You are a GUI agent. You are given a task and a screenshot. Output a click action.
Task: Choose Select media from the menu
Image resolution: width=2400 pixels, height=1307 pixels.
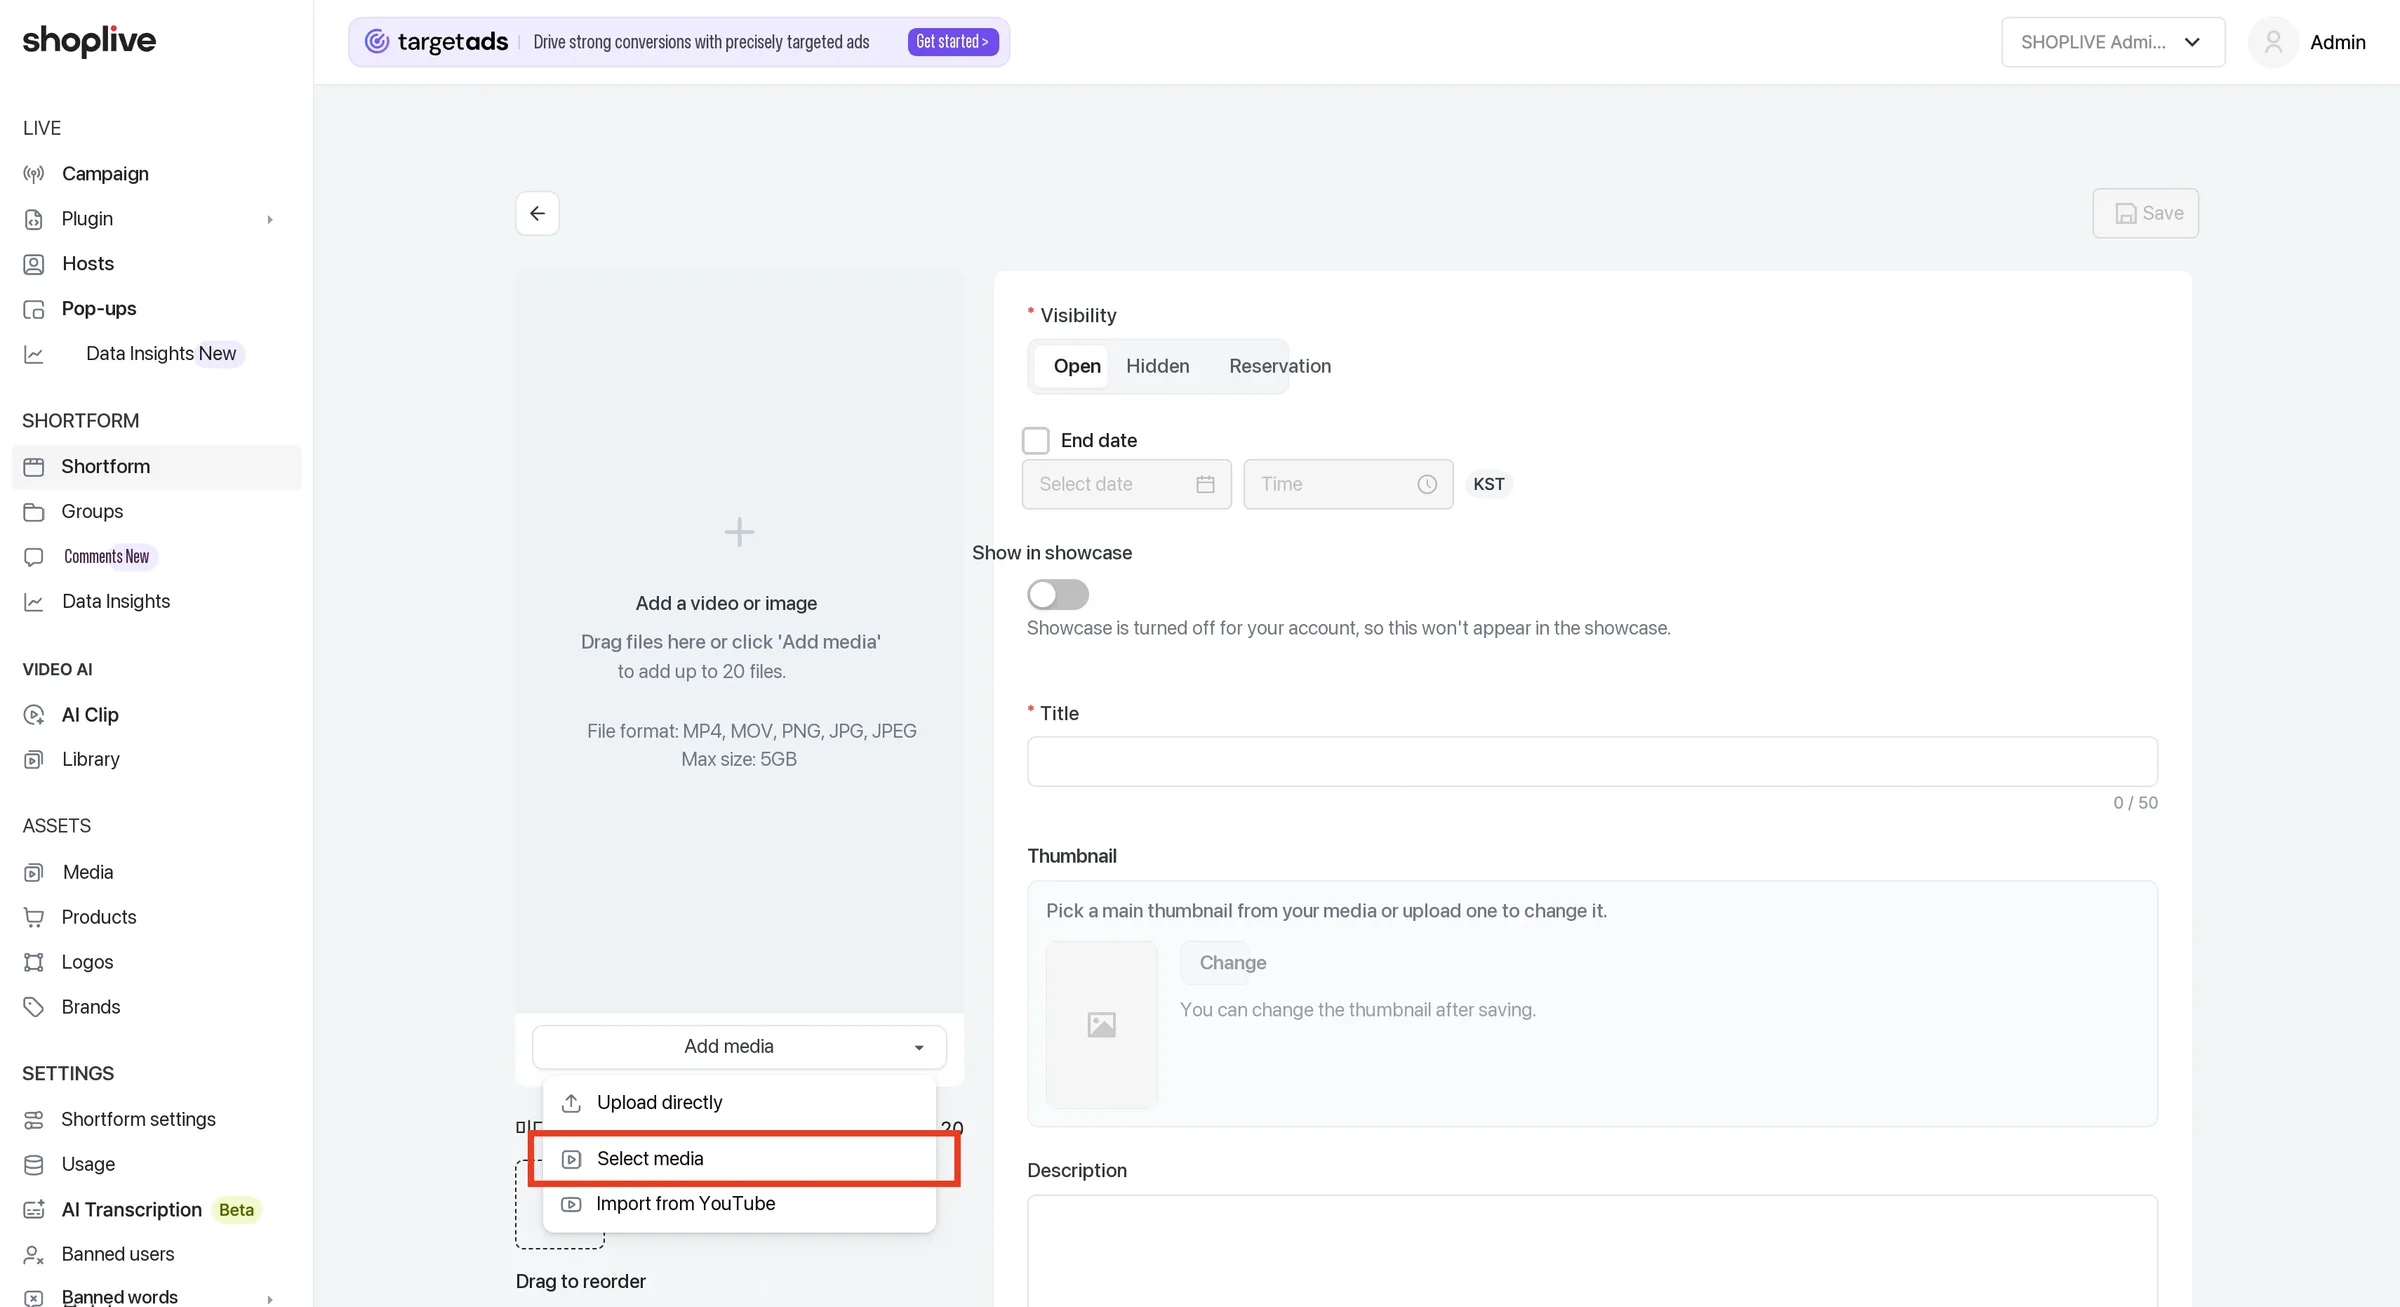click(739, 1158)
